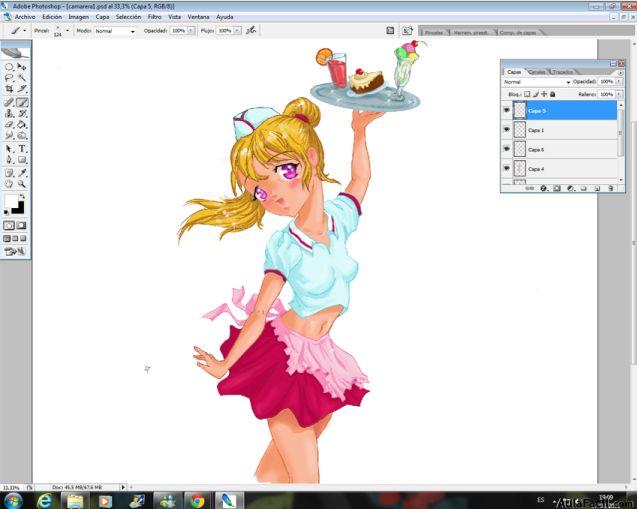Open the brush Modo dropdown

(x=115, y=31)
